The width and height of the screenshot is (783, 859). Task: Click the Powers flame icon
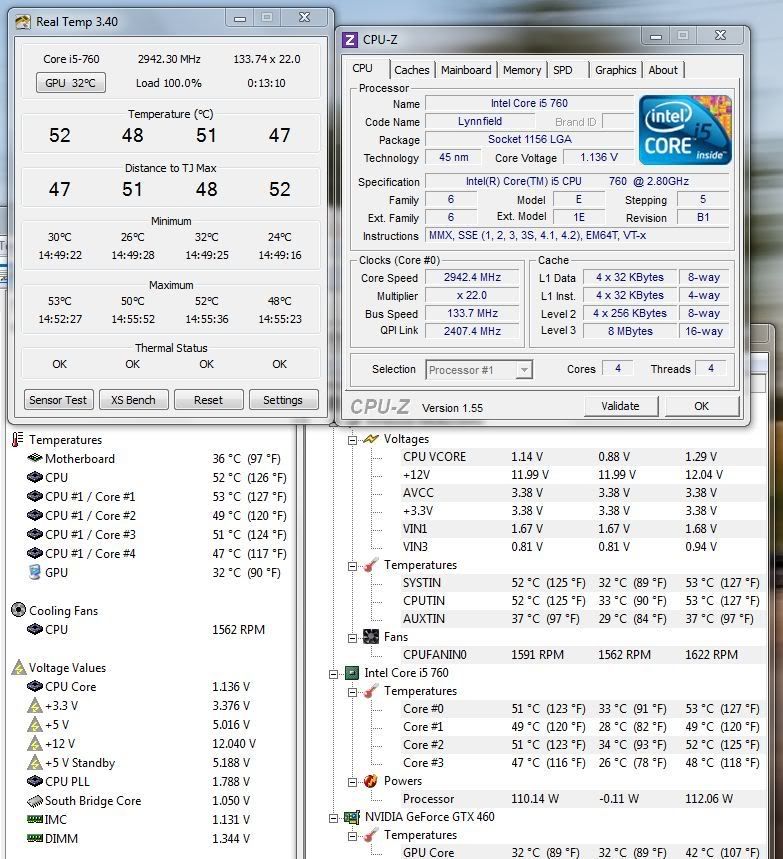371,781
